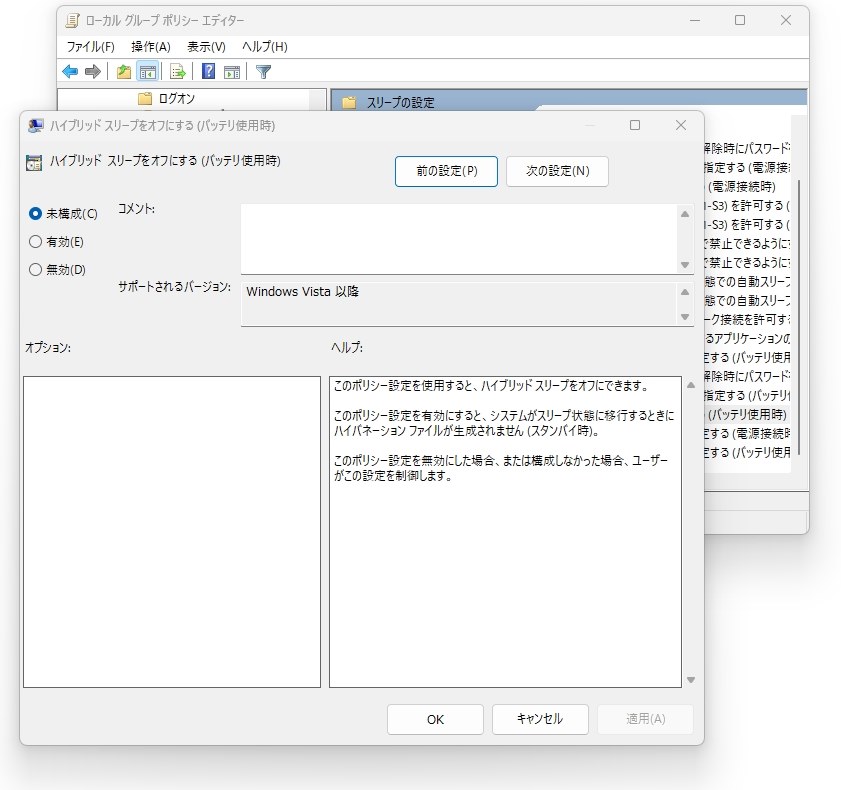Maximize the policy setting dialog
Viewport: 841px width, 790px height.
coord(635,125)
